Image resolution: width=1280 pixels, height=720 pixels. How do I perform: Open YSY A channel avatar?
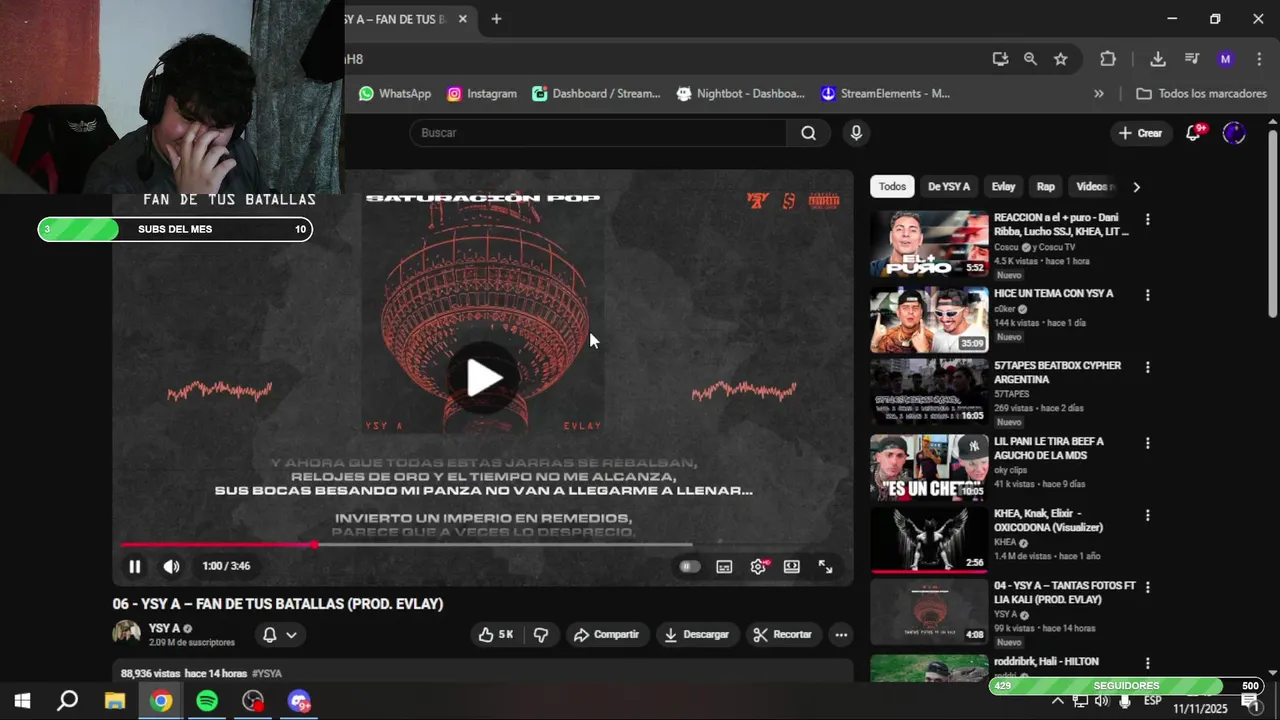coord(127,634)
